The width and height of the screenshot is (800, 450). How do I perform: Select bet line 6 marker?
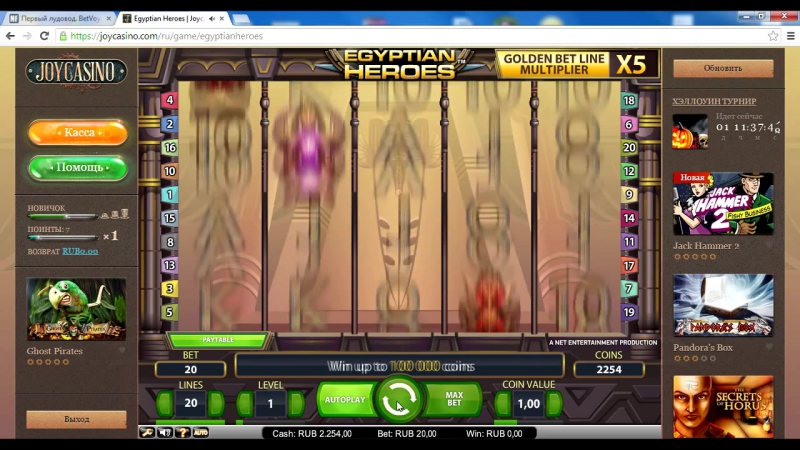(629, 124)
